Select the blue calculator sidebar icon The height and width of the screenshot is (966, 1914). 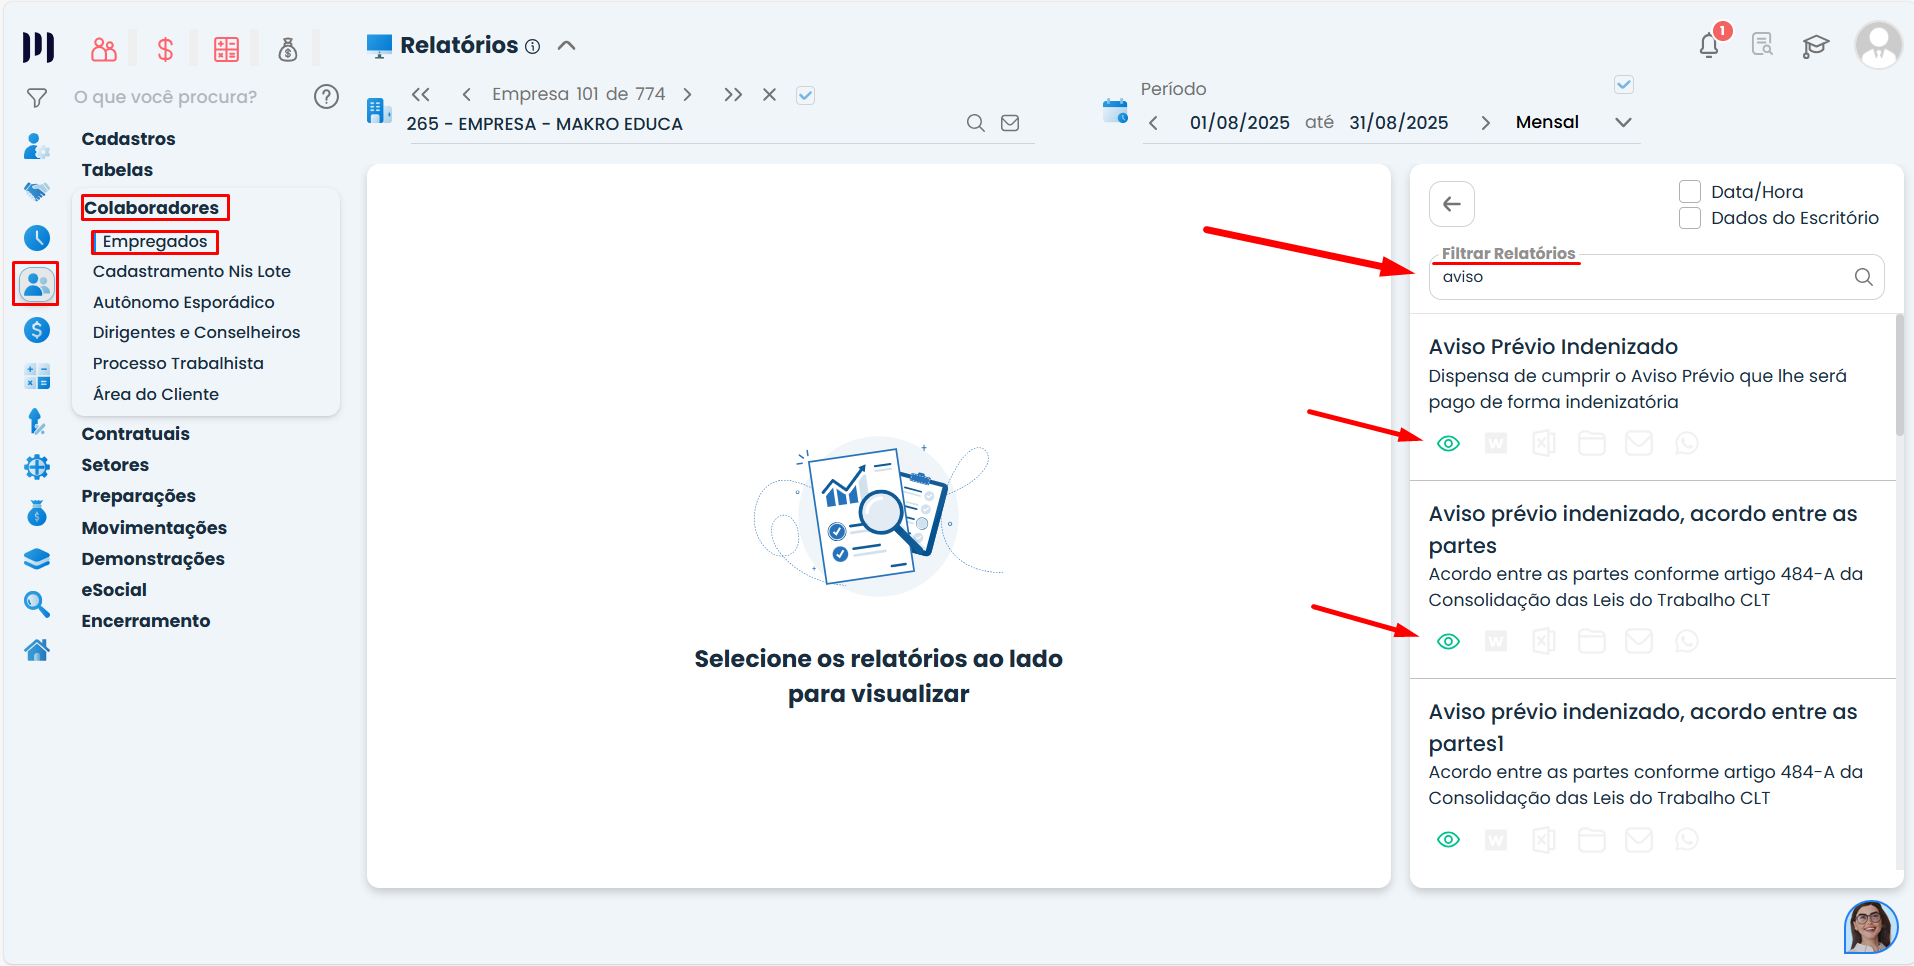point(37,376)
